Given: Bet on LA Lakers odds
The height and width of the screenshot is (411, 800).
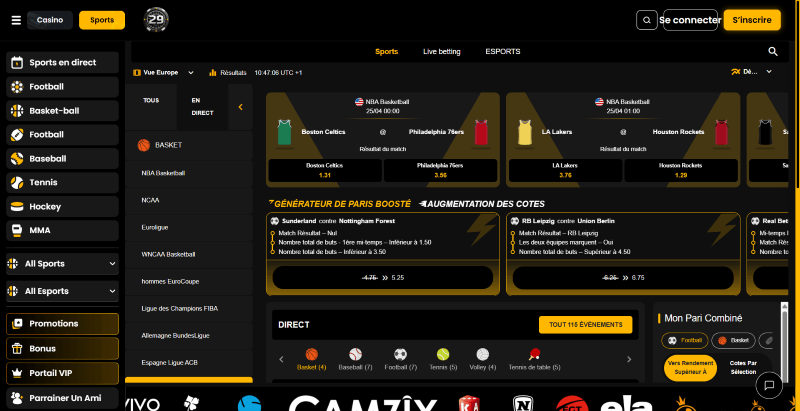Looking at the screenshot, I should (565, 170).
